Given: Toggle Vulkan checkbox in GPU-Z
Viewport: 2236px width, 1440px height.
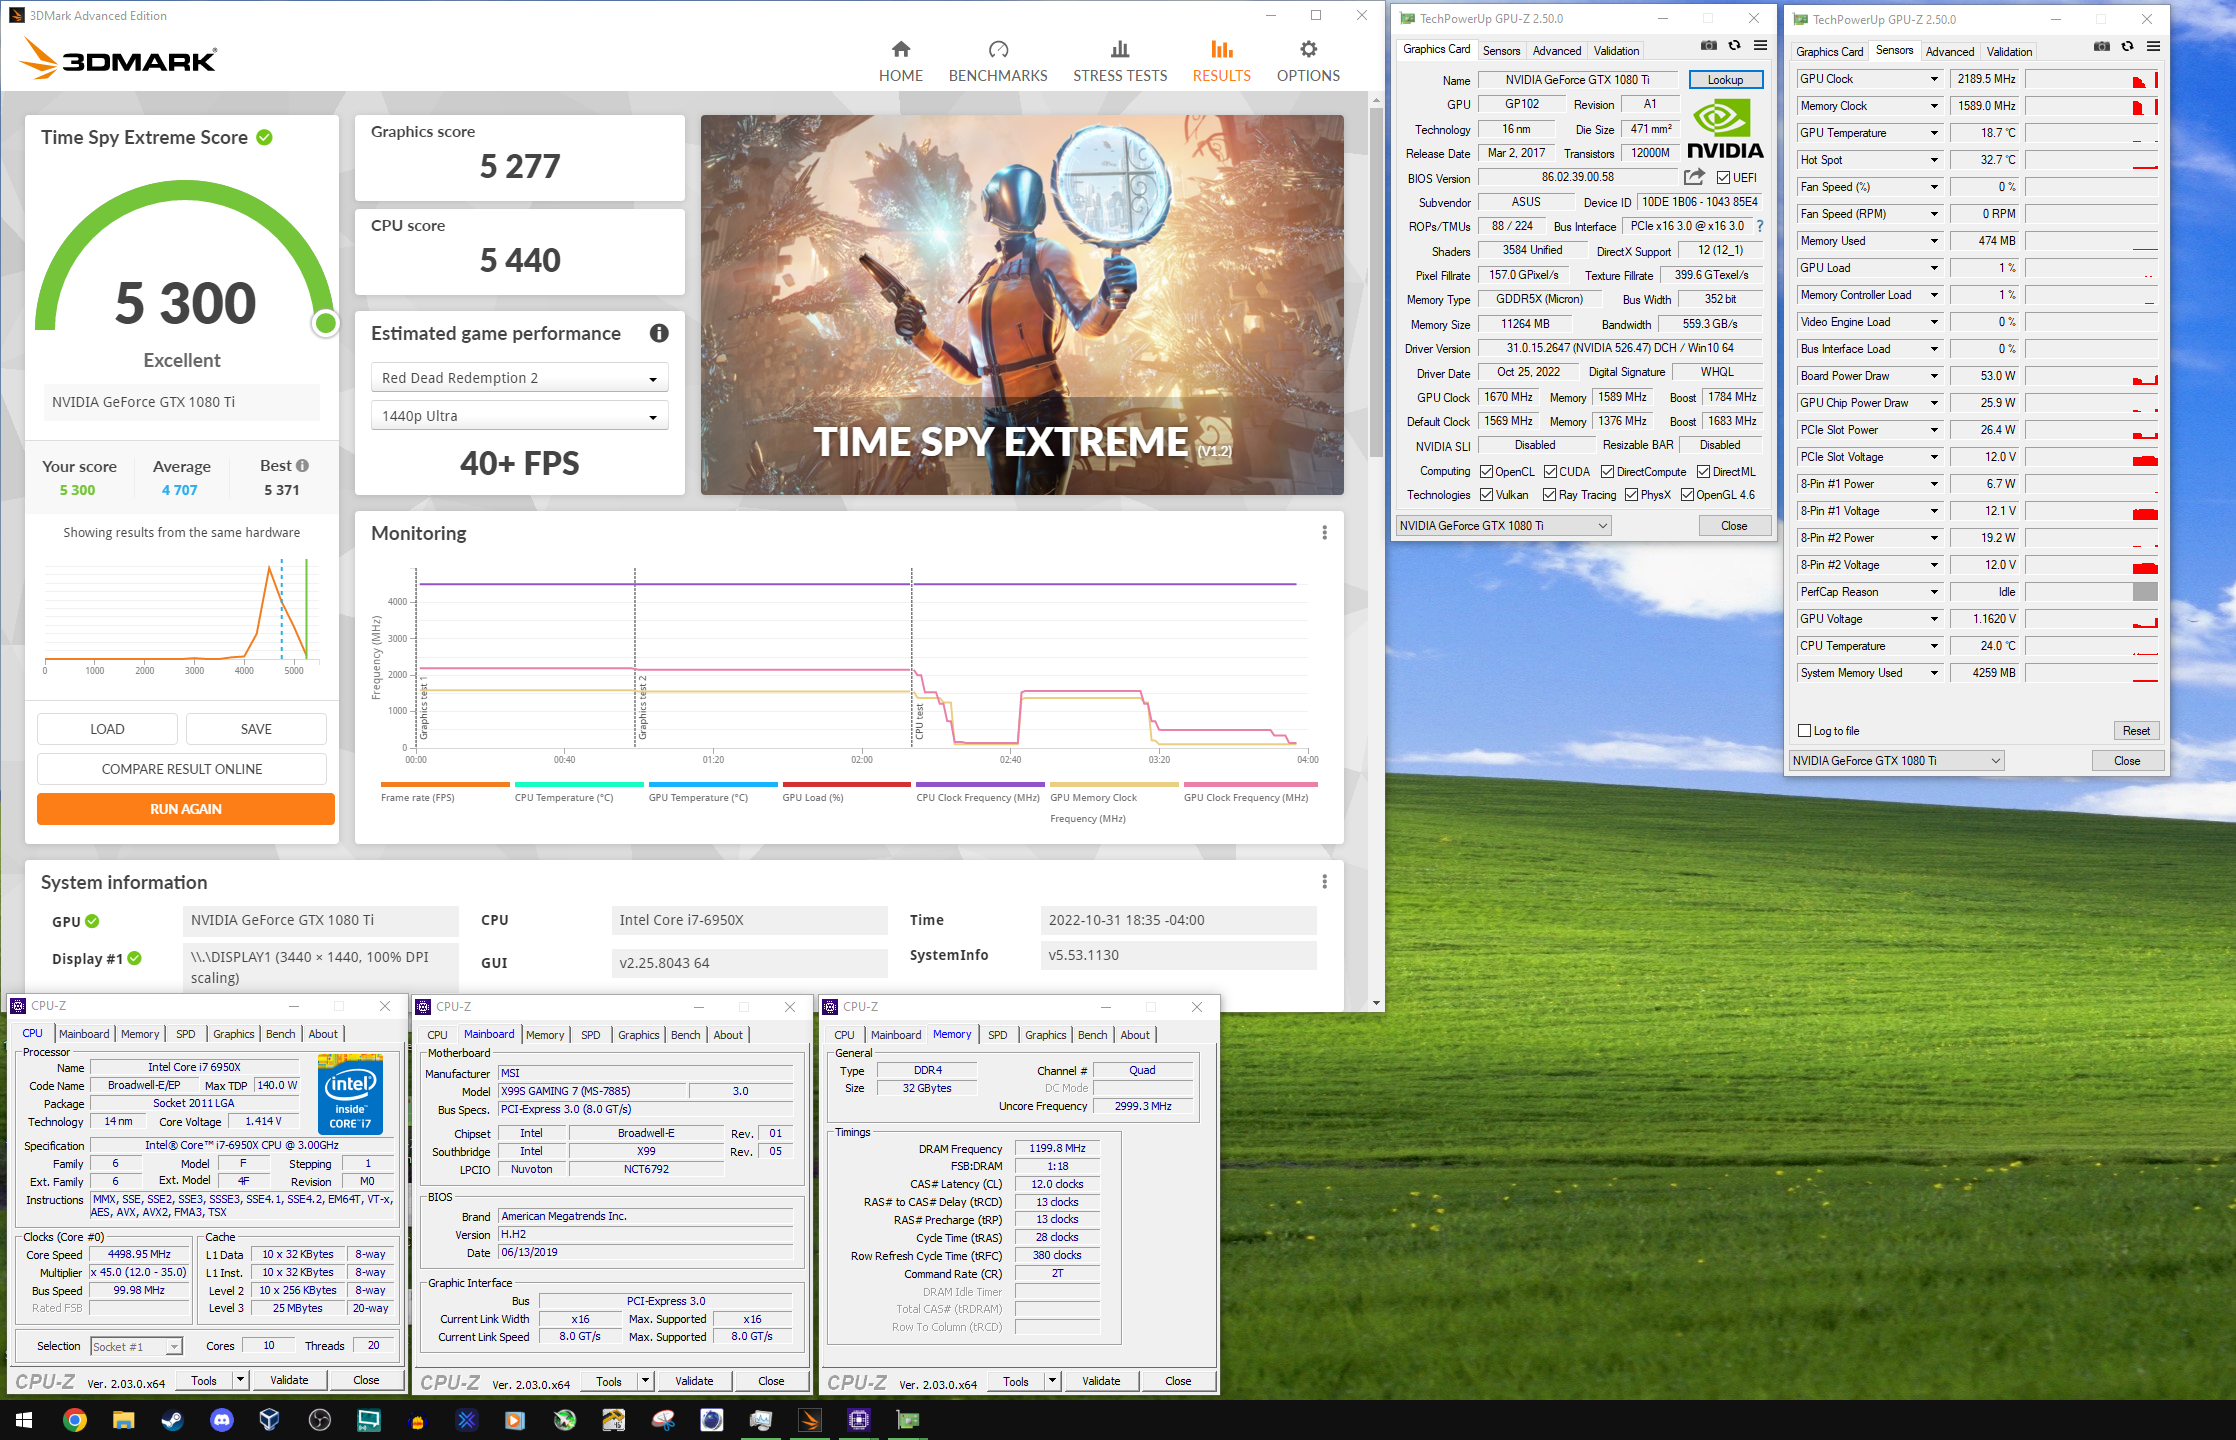Looking at the screenshot, I should (x=1486, y=495).
